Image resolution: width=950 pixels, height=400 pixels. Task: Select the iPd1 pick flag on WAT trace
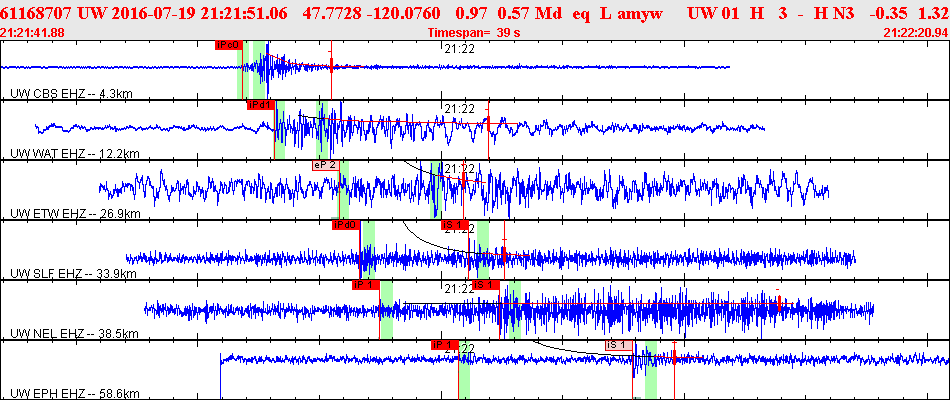pyautogui.click(x=261, y=105)
